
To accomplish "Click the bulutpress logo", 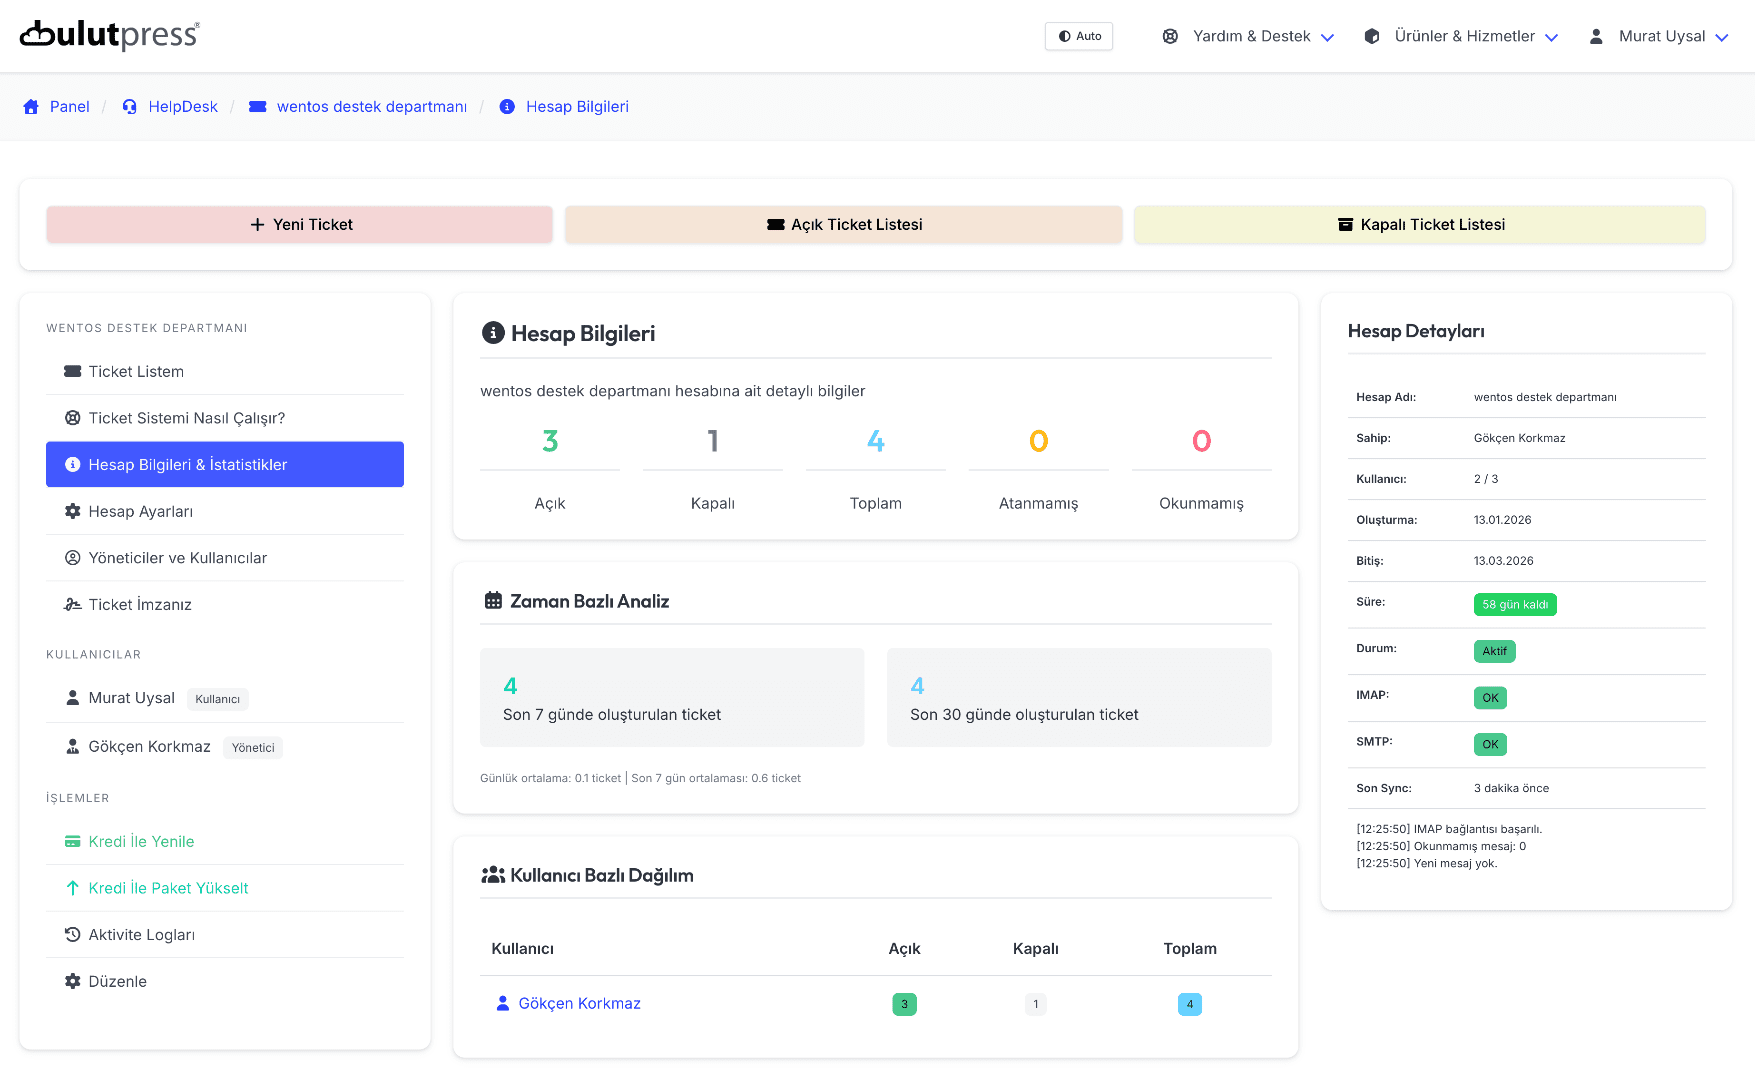I will [x=110, y=35].
